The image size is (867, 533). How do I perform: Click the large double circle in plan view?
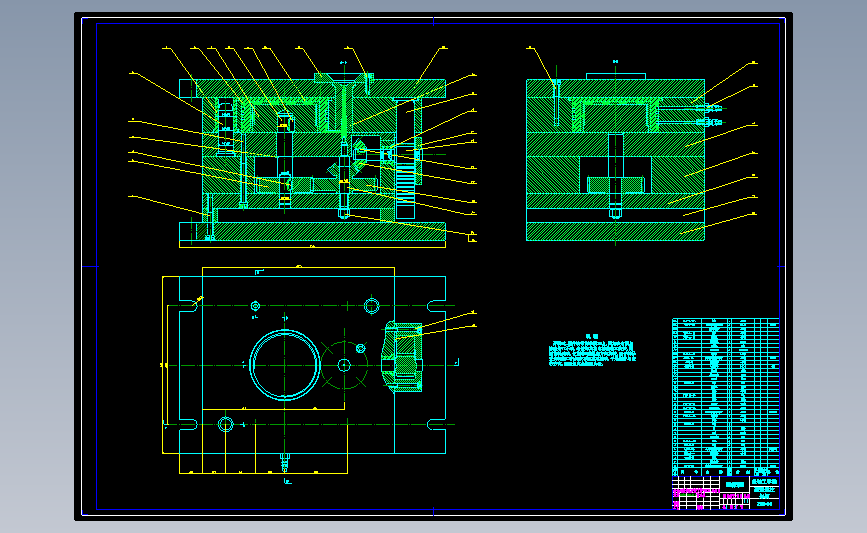click(285, 365)
